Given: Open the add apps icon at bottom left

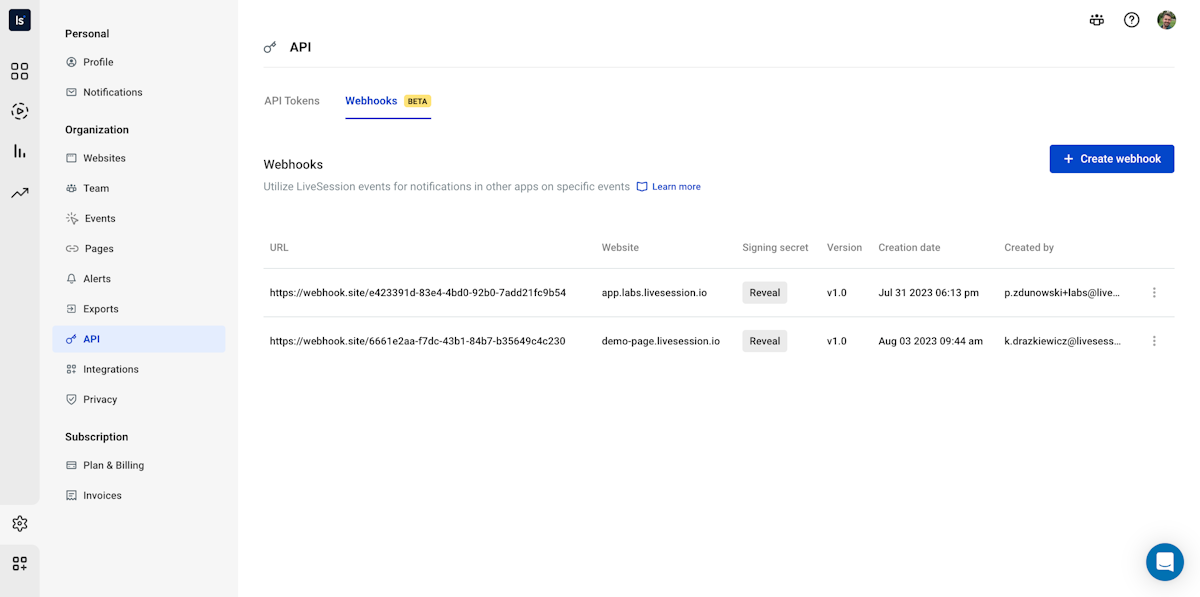Looking at the screenshot, I should point(20,564).
